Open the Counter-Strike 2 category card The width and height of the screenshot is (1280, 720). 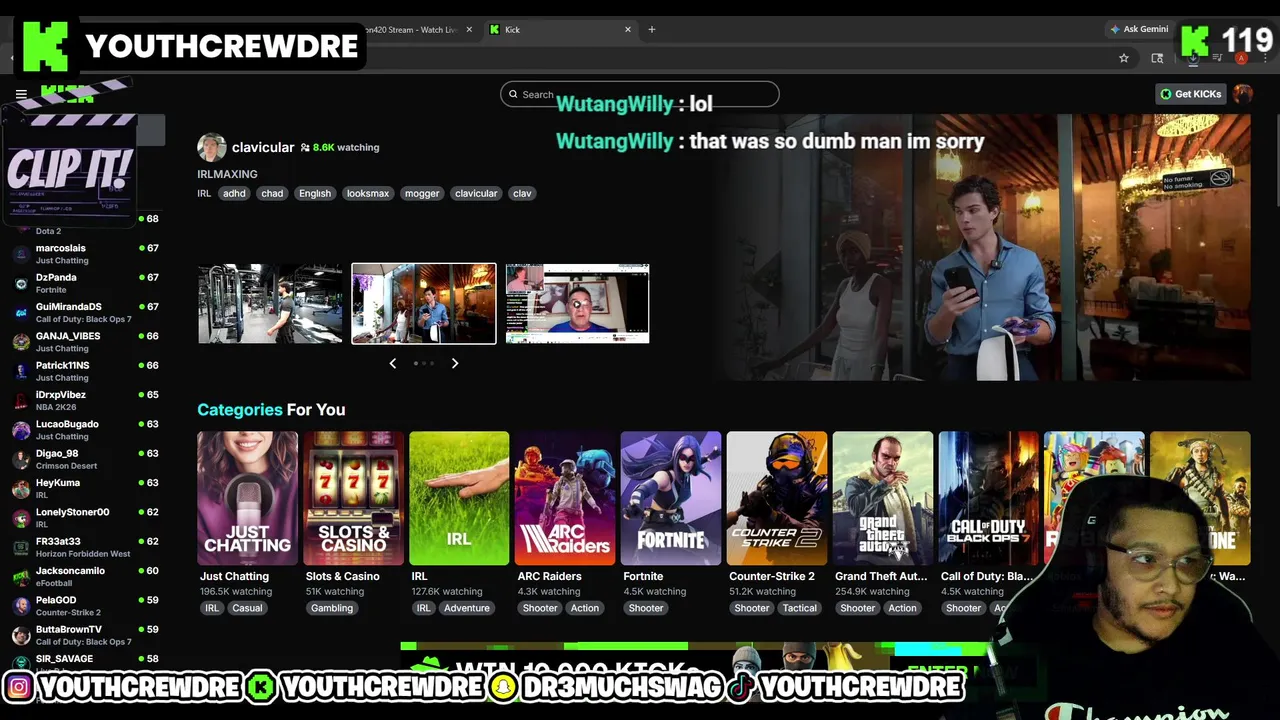coord(777,498)
